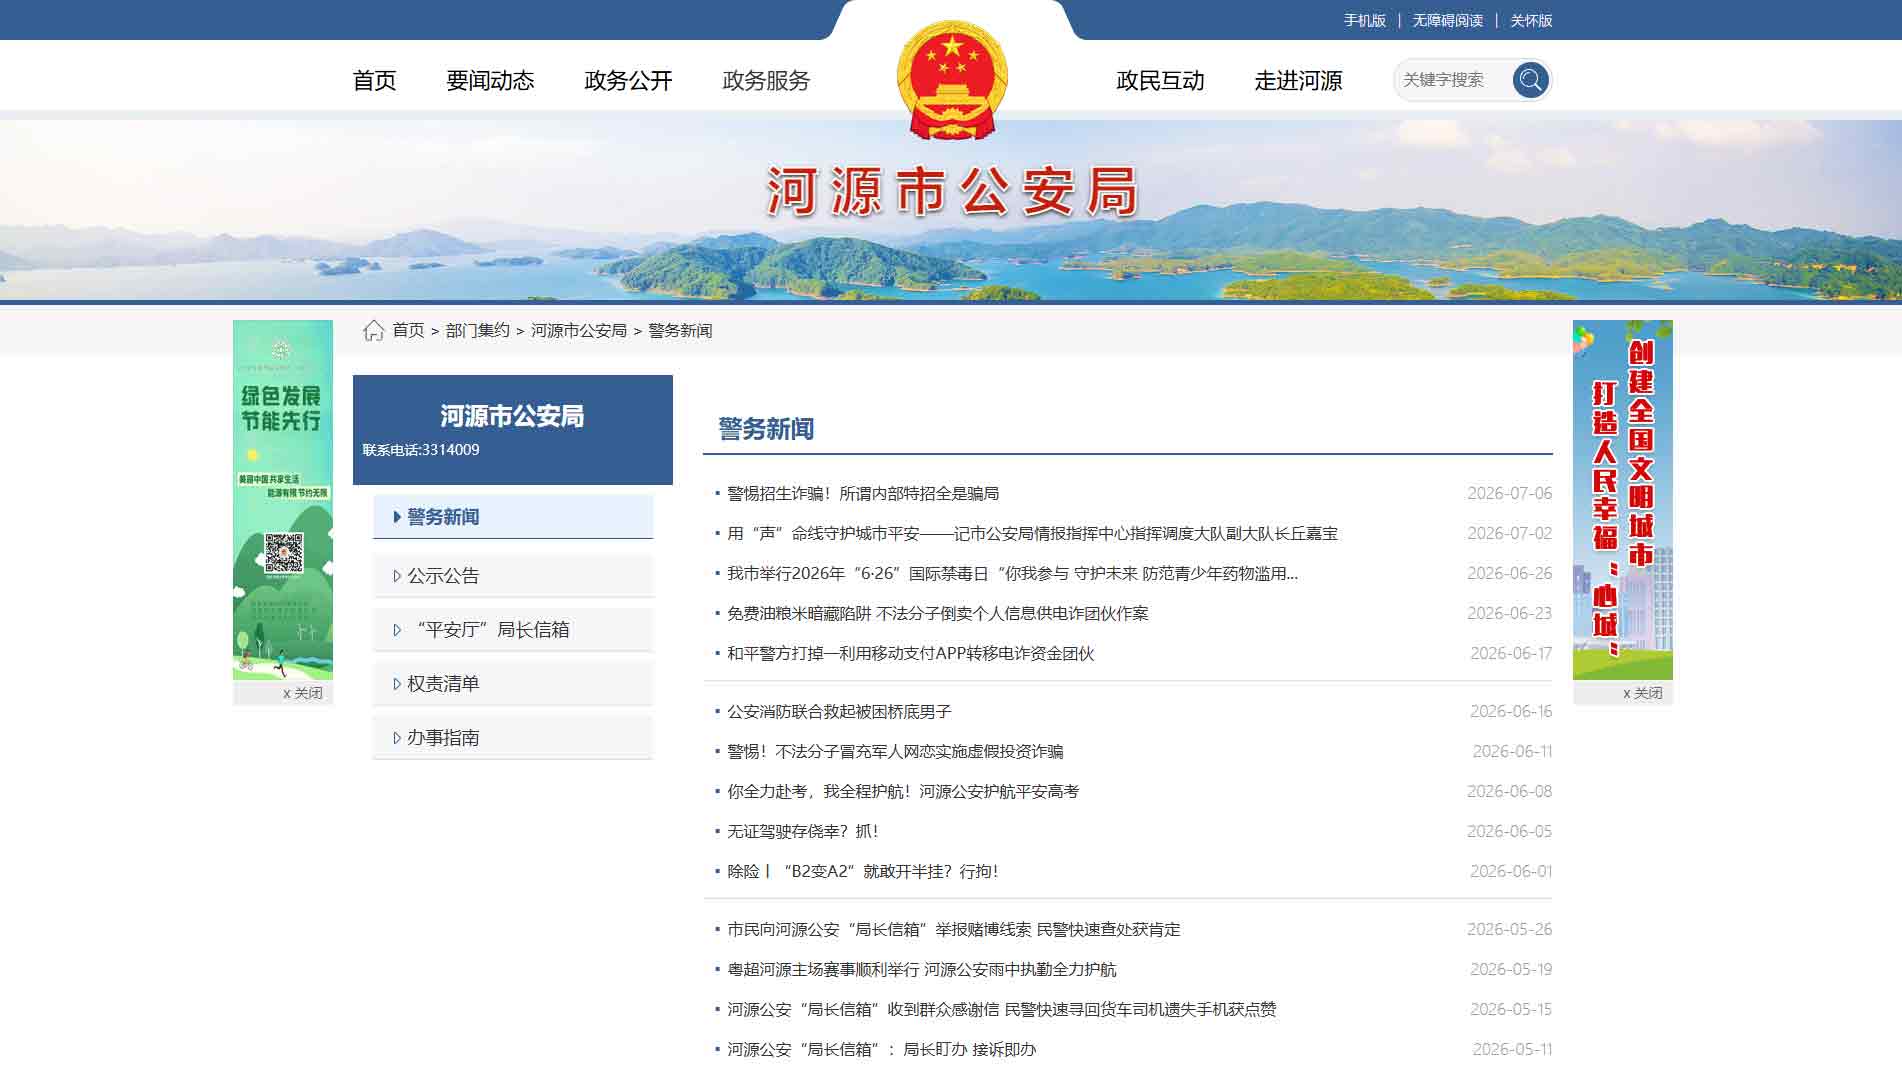
Task: Open article 市民向河源公安举报赌博线索
Action: coord(953,930)
